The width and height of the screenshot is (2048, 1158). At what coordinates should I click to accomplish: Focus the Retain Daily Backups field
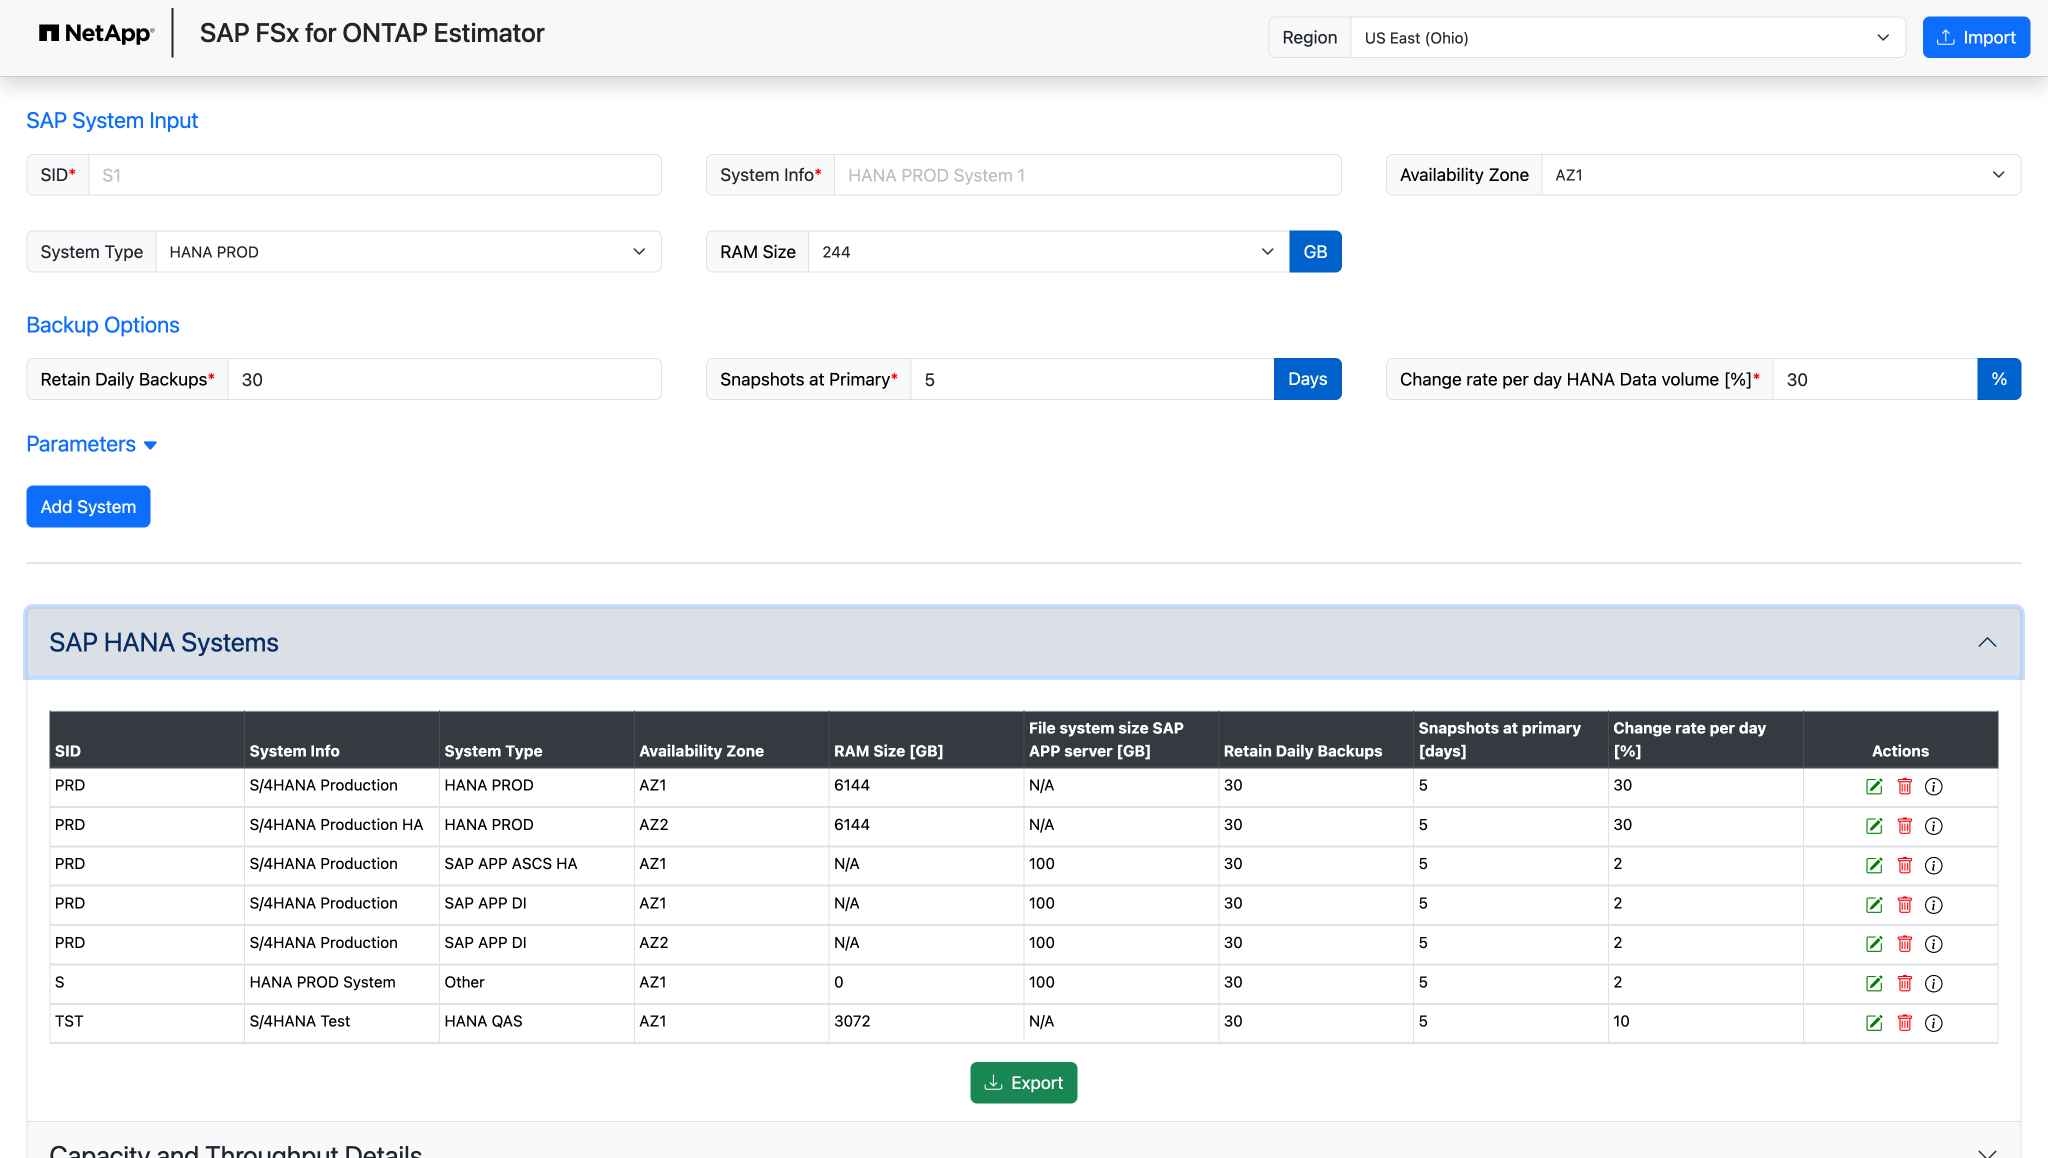pos(444,379)
